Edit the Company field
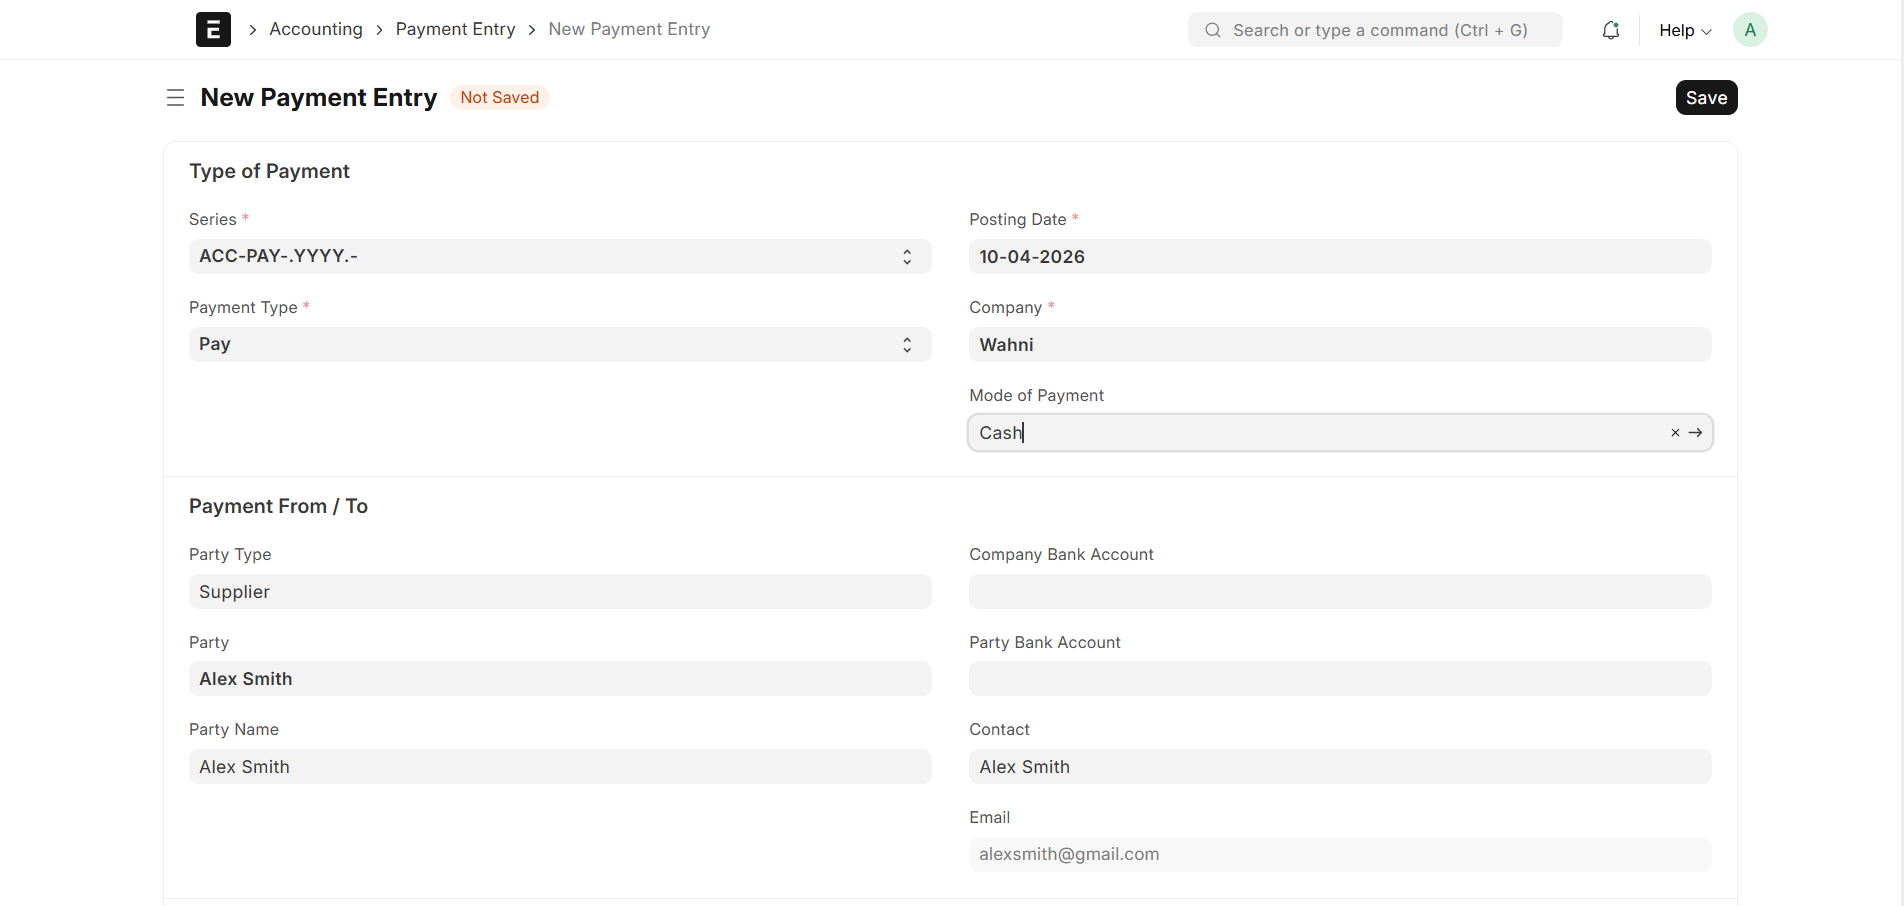Image resolution: width=1904 pixels, height=906 pixels. (1340, 344)
